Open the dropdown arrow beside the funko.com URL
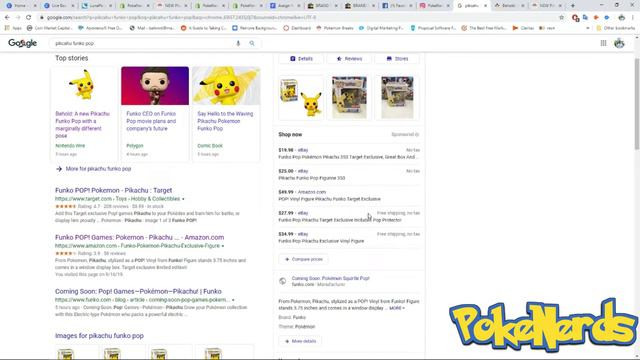This screenshot has height=360, width=640. [x=233, y=300]
